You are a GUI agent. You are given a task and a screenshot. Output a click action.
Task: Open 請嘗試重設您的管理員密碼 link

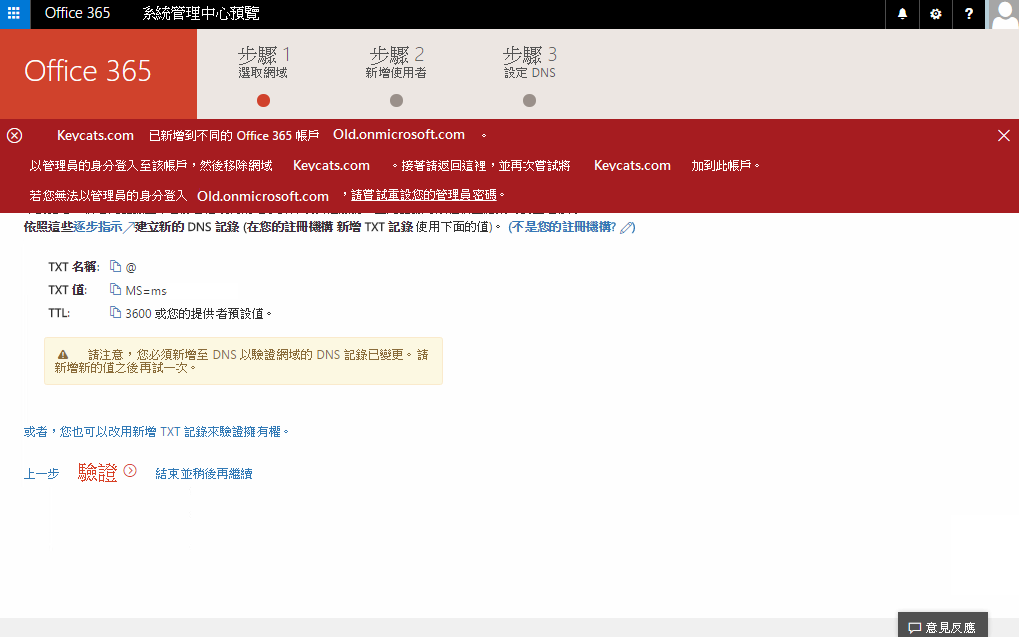(x=424, y=195)
